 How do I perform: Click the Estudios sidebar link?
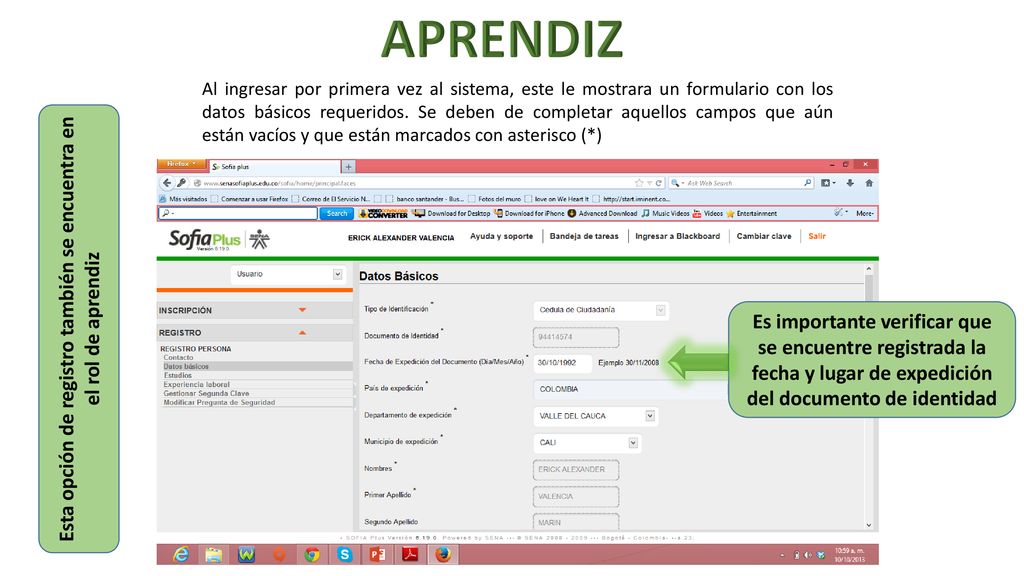pos(178,376)
